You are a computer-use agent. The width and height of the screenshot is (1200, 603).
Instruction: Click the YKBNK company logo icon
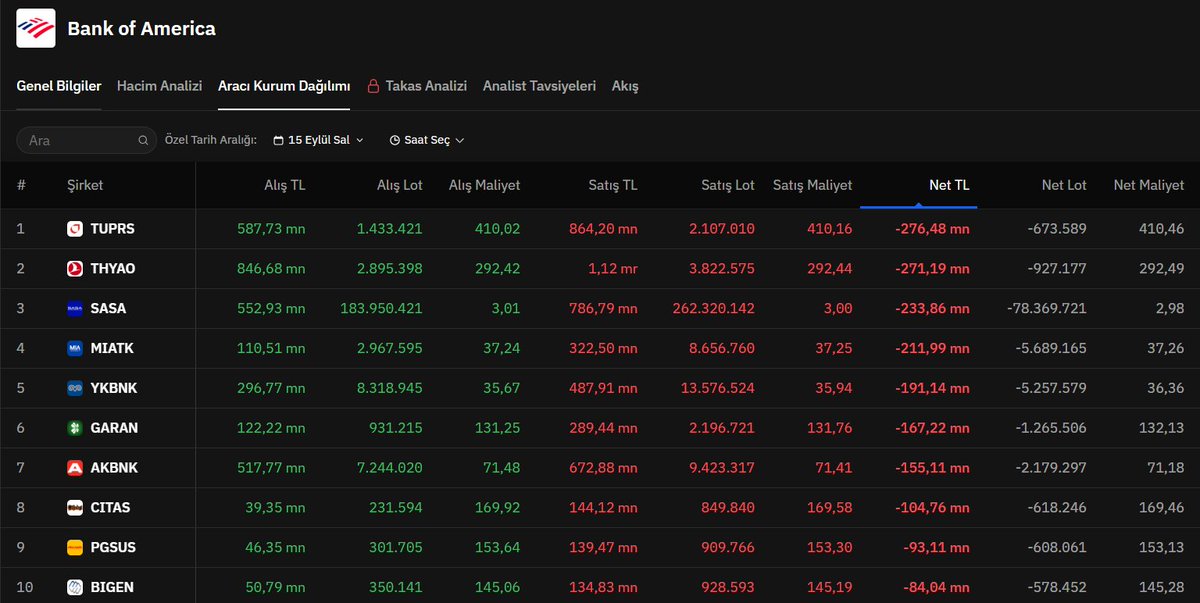[x=75, y=388]
